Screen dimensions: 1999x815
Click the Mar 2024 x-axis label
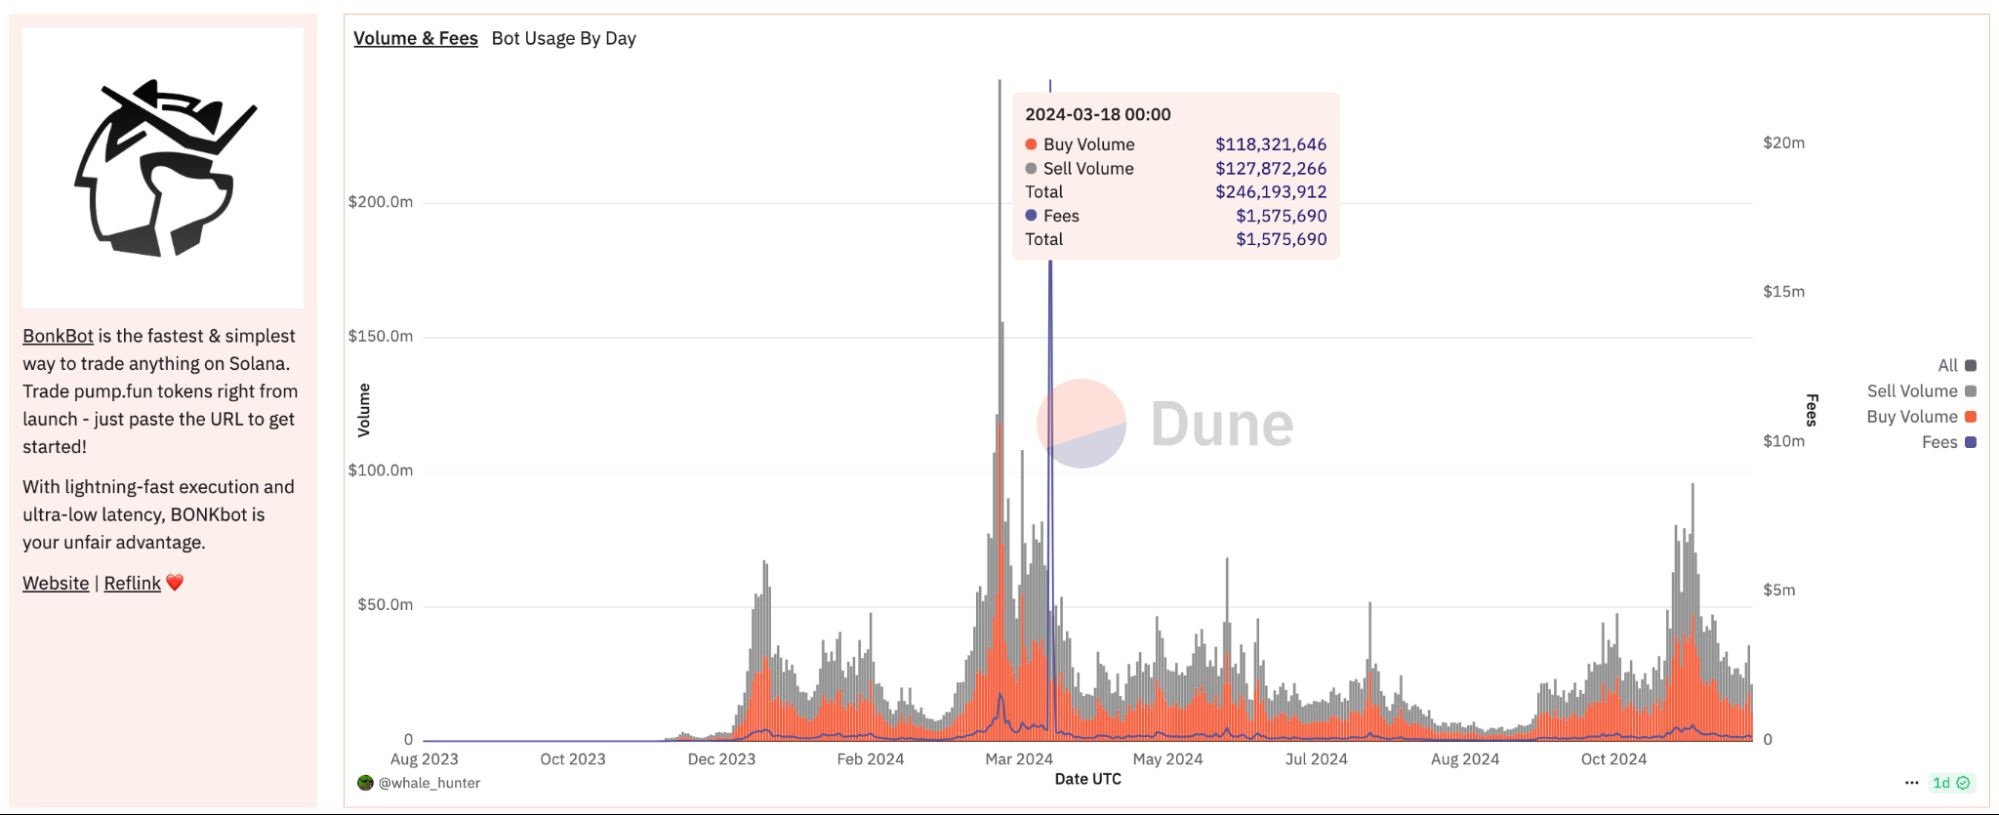point(1018,759)
